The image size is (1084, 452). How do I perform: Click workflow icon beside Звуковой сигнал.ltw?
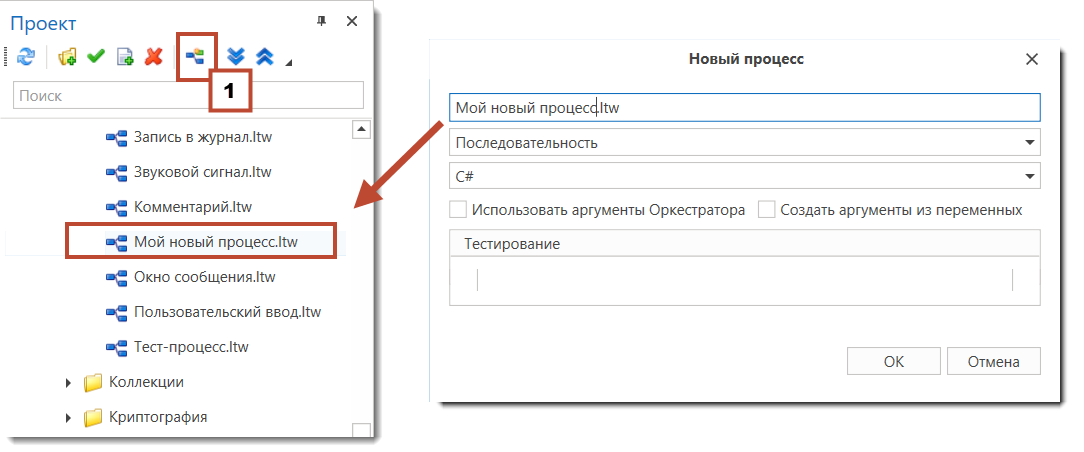tap(115, 173)
